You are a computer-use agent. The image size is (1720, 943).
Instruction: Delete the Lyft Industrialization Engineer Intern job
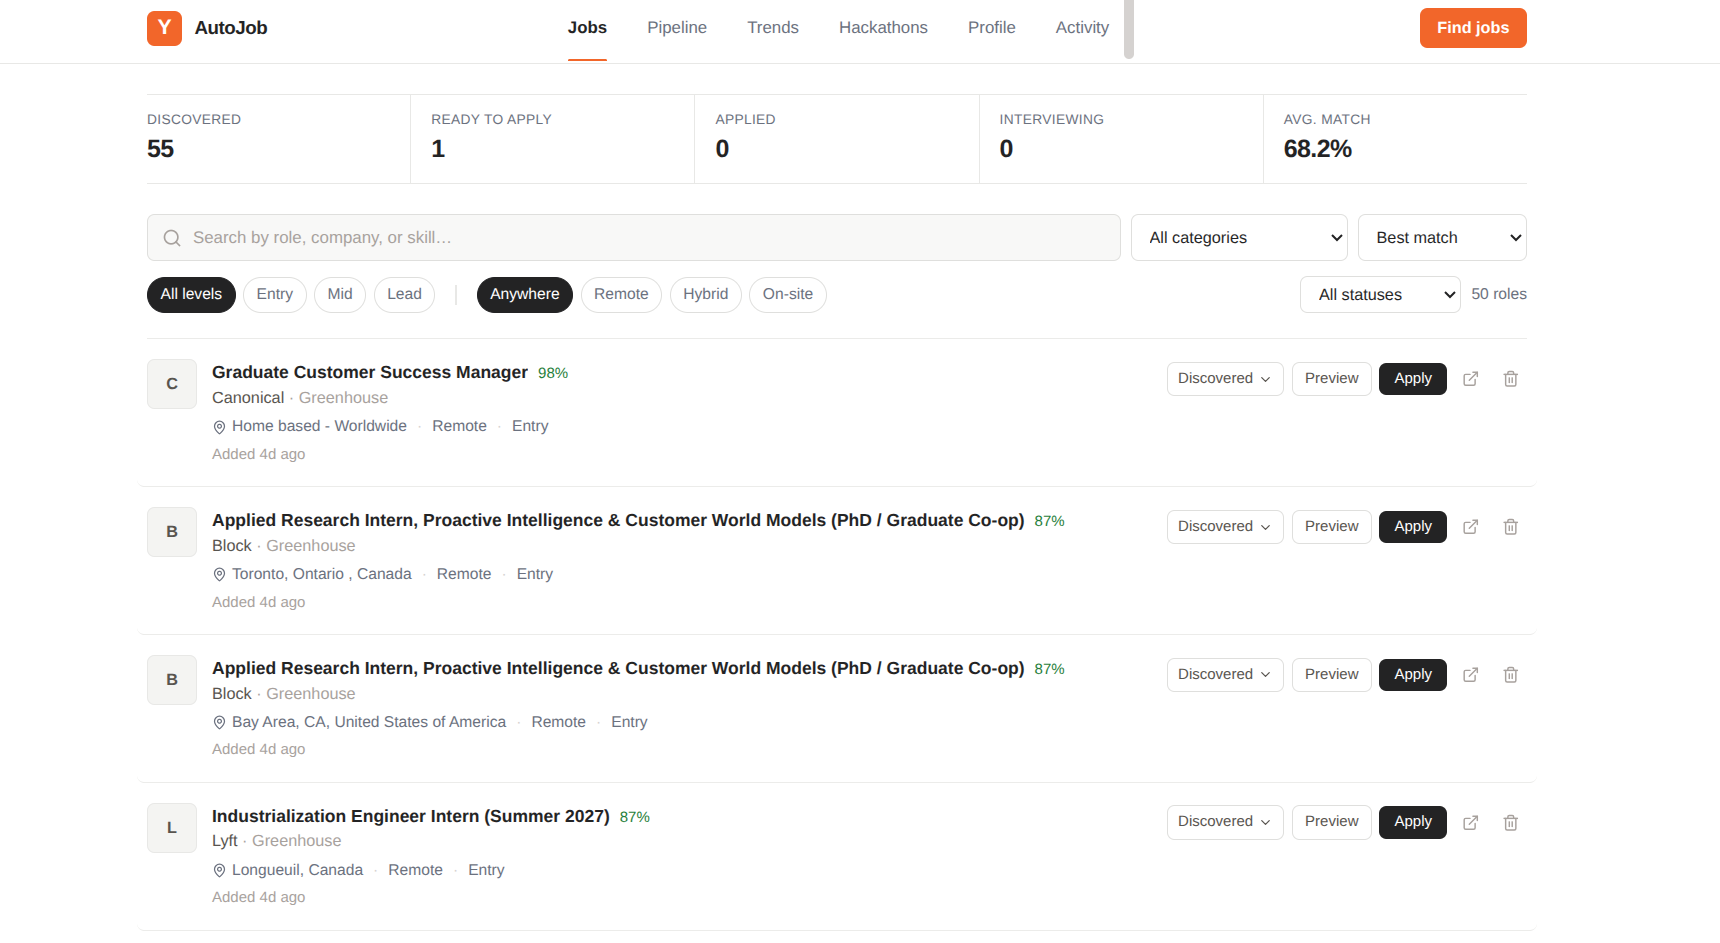(x=1510, y=823)
